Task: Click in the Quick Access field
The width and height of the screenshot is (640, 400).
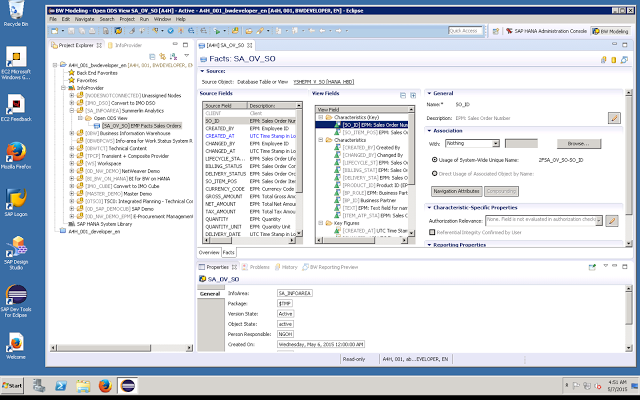Action: point(465,31)
